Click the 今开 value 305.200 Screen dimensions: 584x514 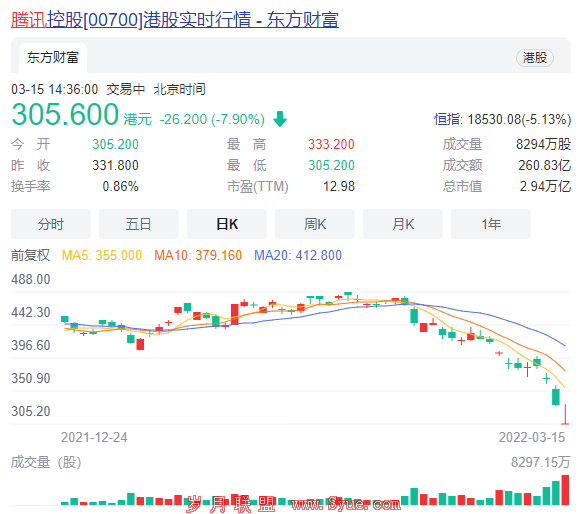pos(115,145)
